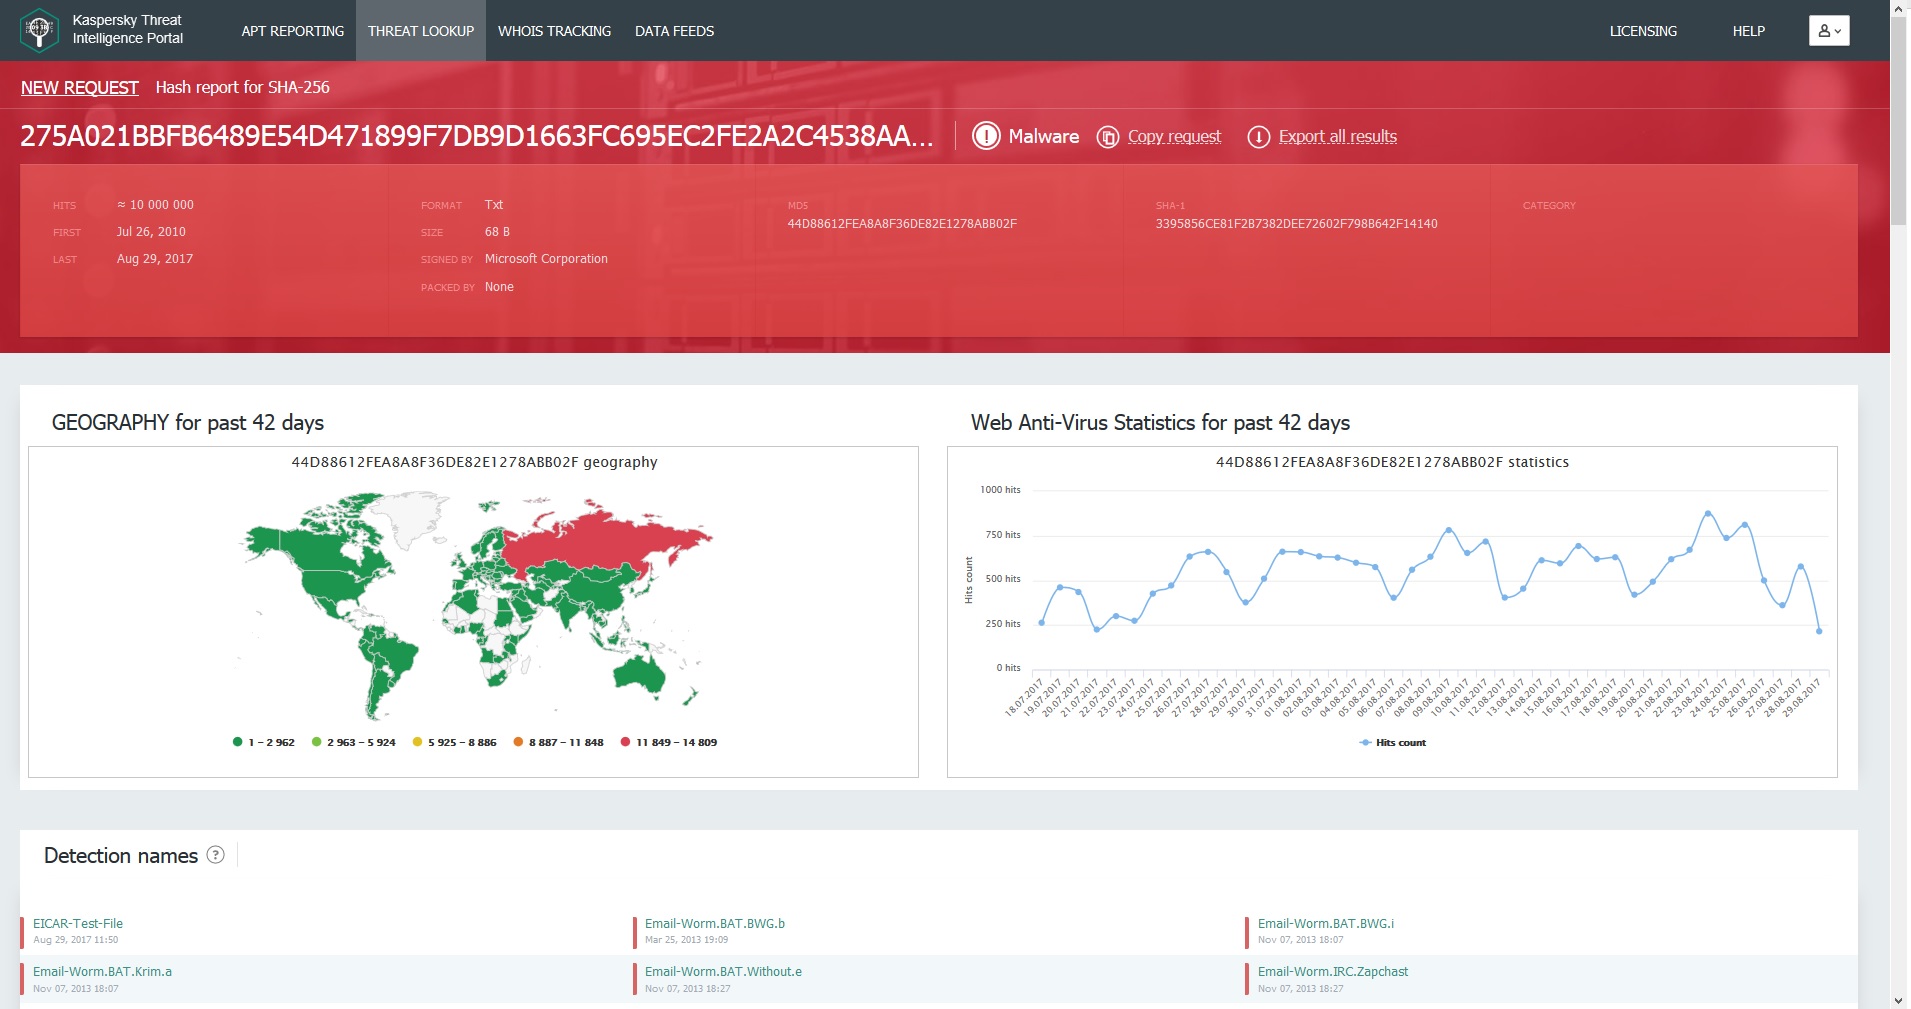Open the user account dropdown menu

point(1828,31)
